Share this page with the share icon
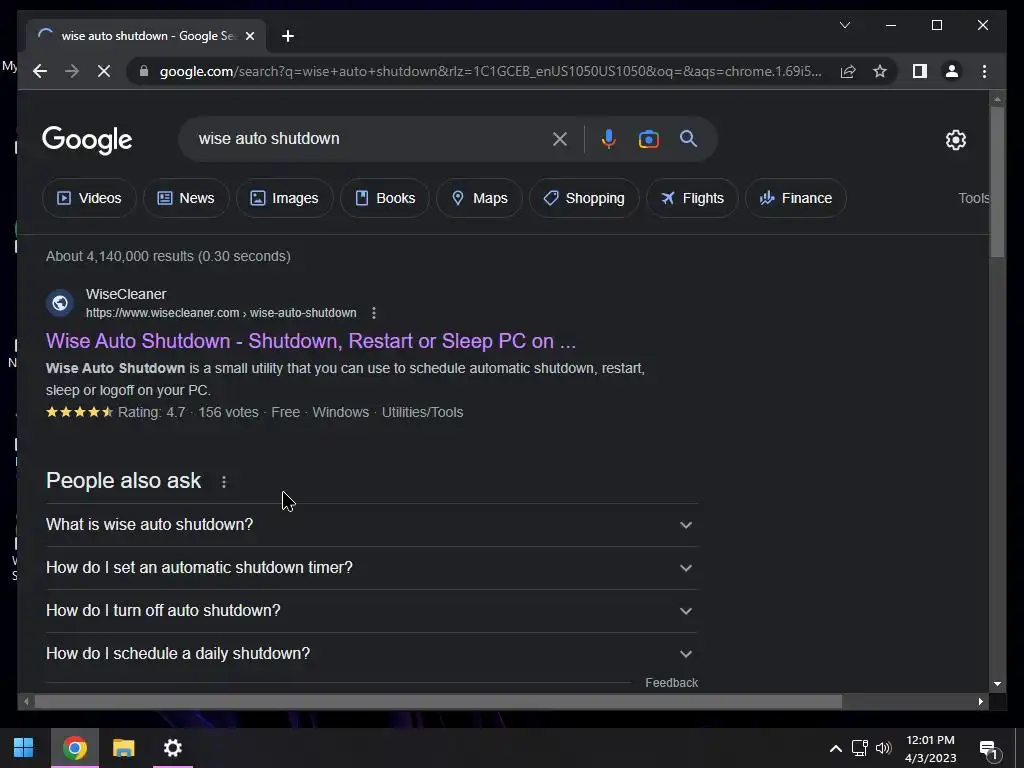 [848, 71]
